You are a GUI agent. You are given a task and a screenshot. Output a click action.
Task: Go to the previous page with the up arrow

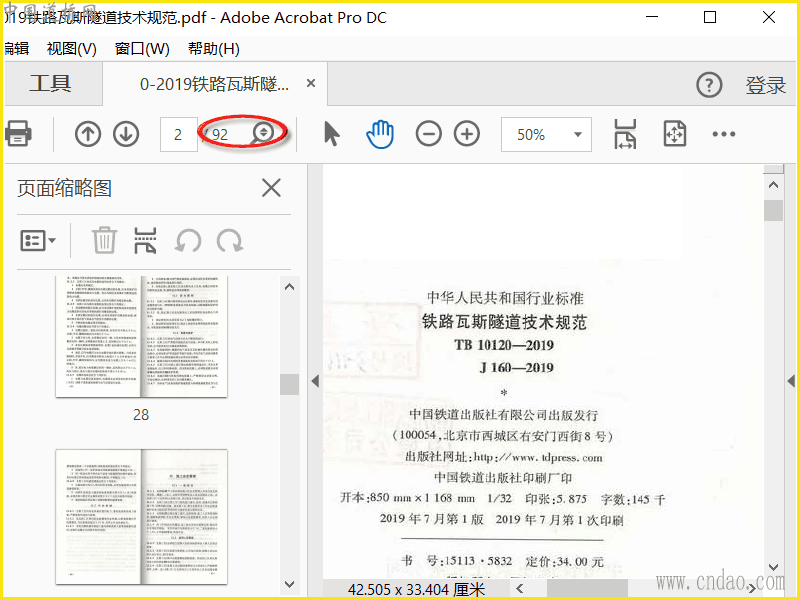pos(88,134)
